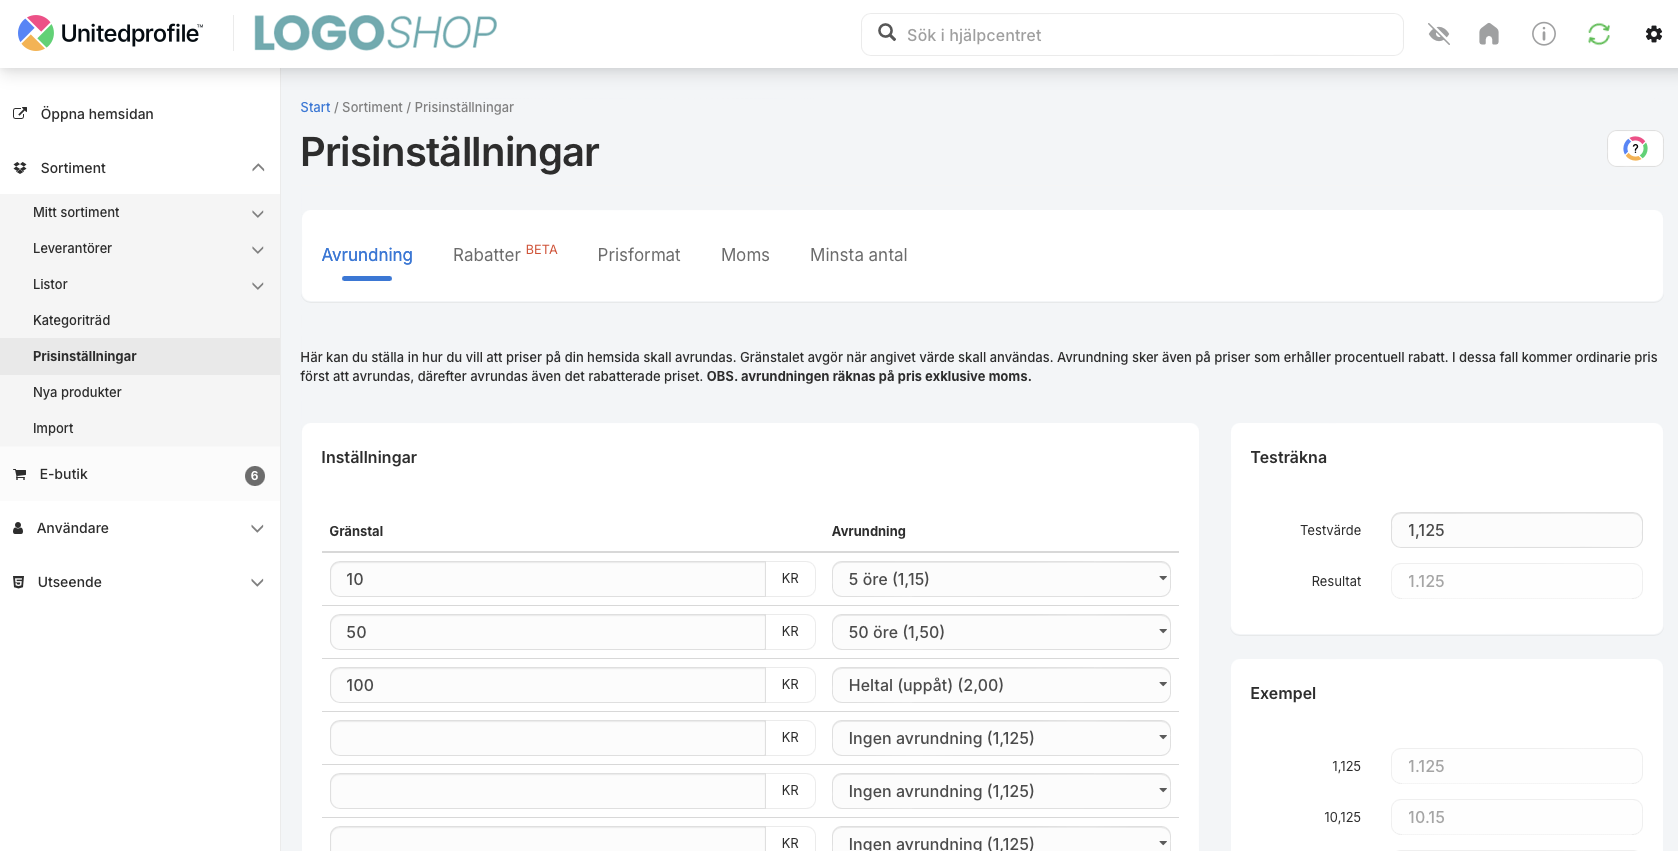Click the Sortiment breadcrumb
The width and height of the screenshot is (1678, 851).
click(372, 107)
